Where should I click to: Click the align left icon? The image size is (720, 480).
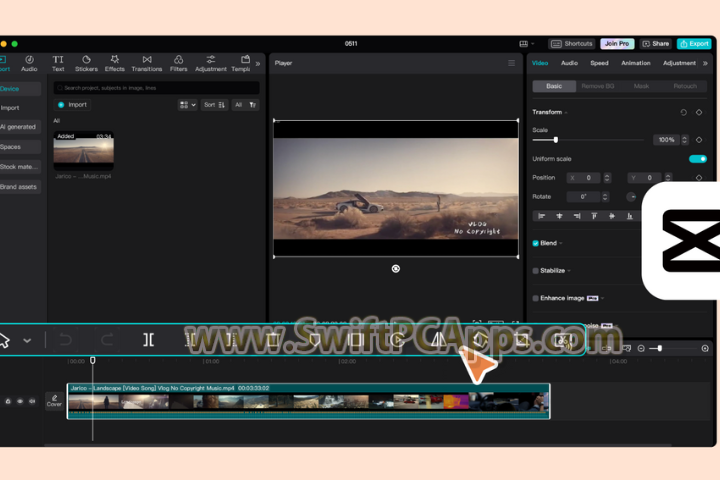pyautogui.click(x=542, y=216)
